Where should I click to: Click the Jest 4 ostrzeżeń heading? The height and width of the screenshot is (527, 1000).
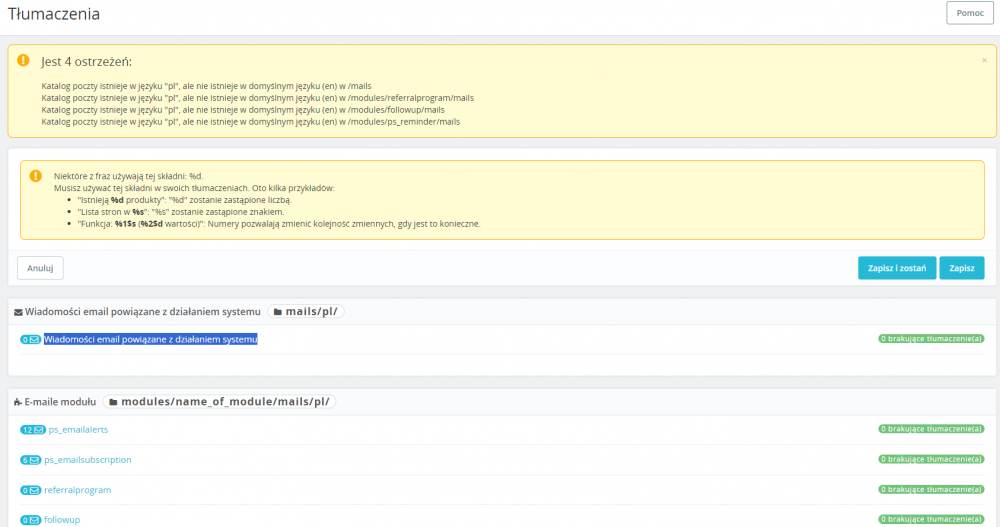point(87,62)
